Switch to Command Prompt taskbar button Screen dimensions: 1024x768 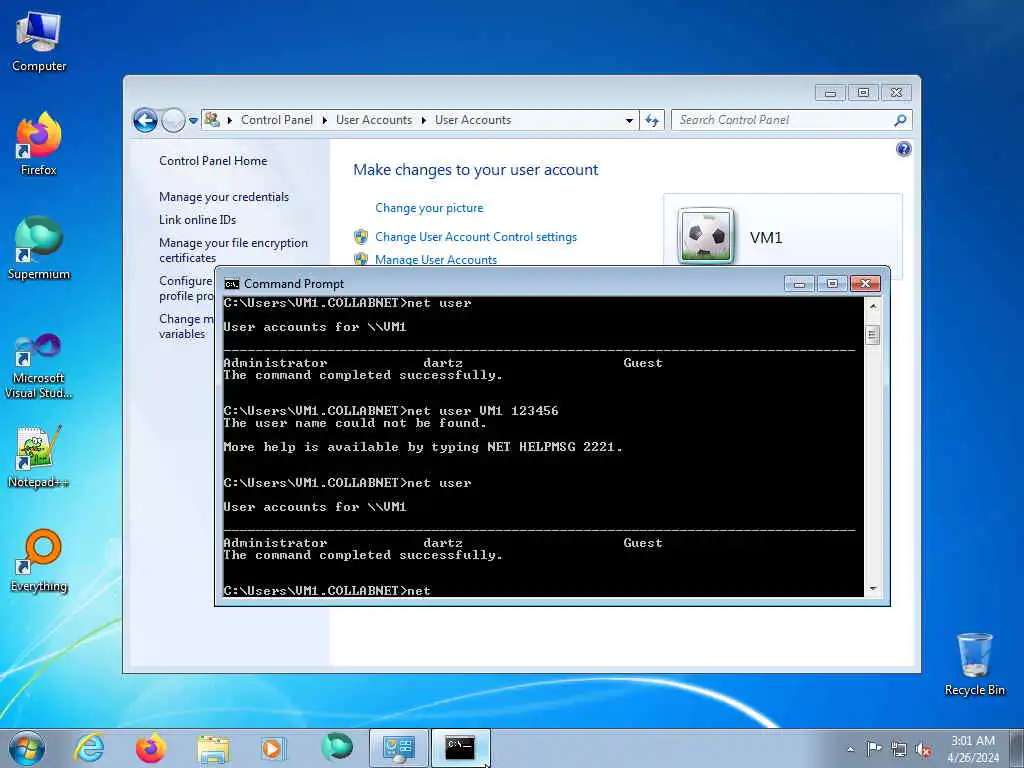[460, 748]
